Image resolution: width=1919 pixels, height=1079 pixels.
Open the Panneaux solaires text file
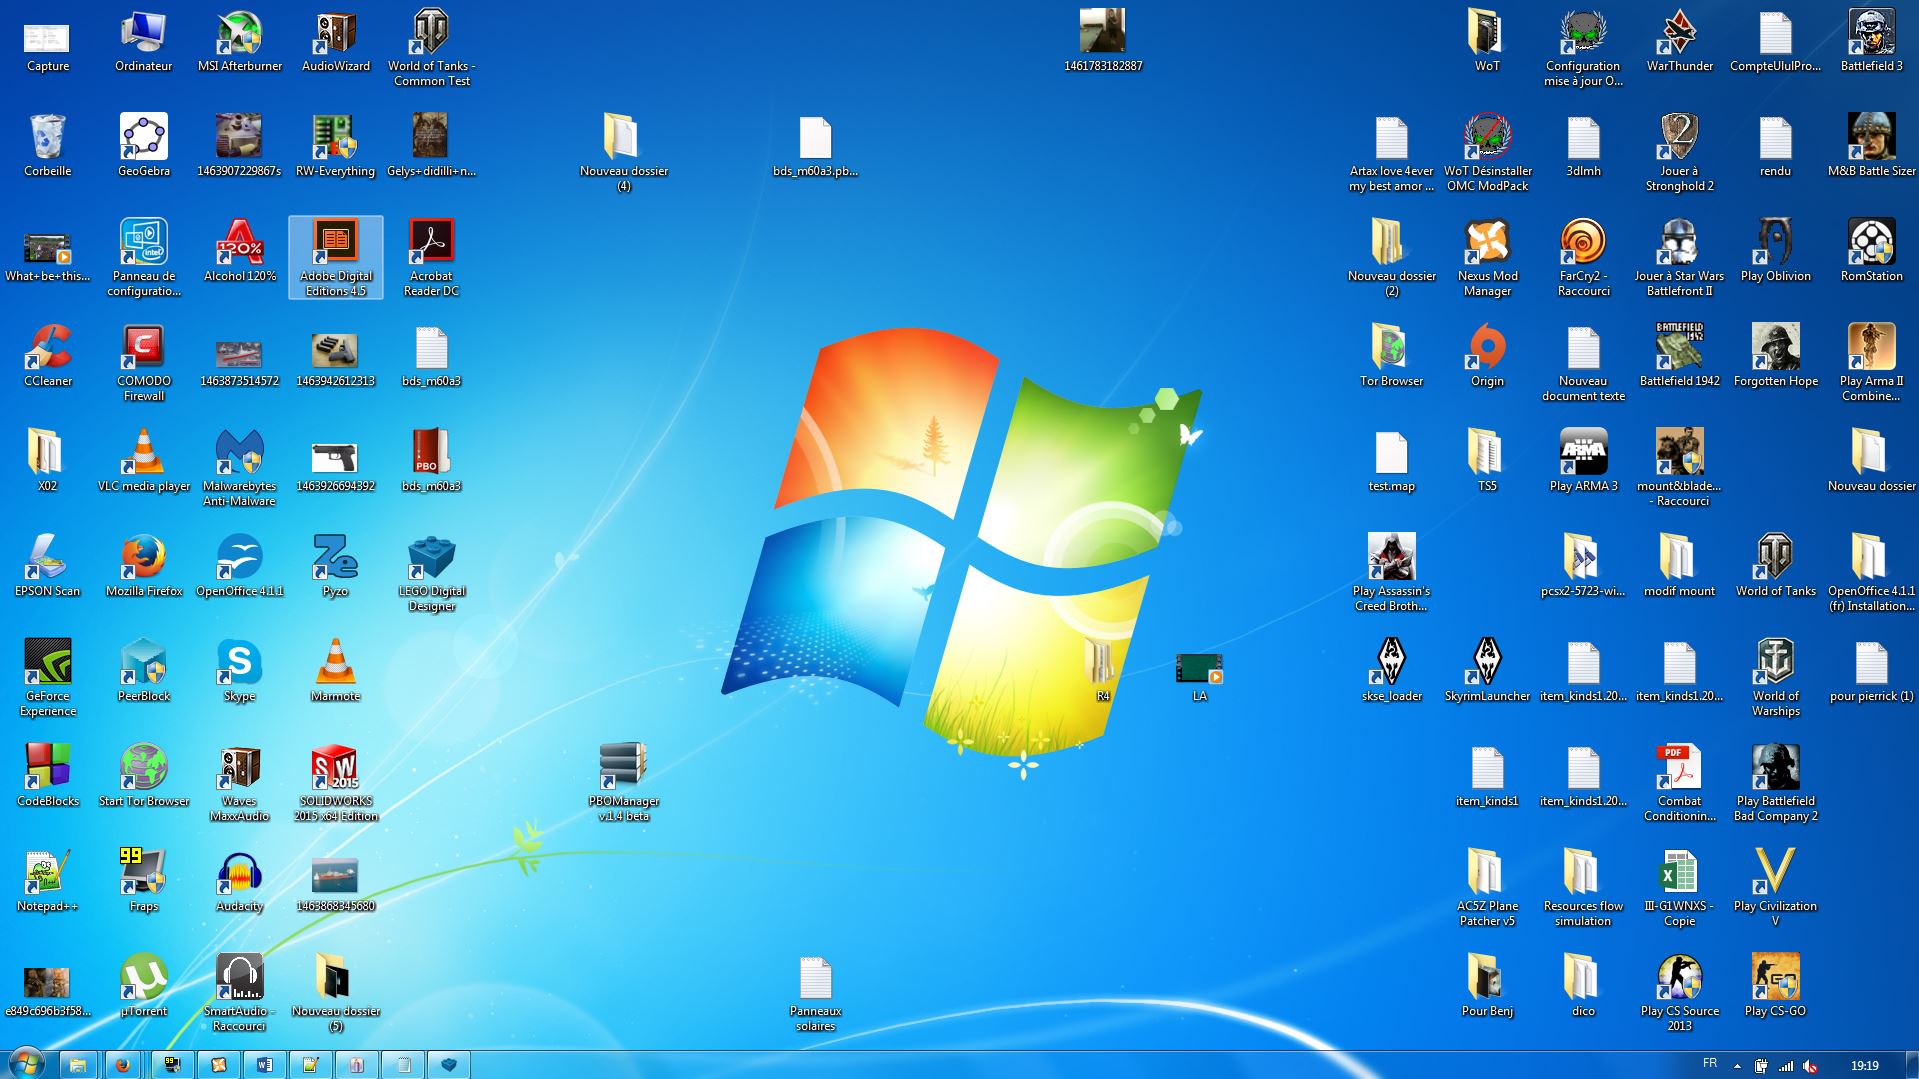pyautogui.click(x=816, y=994)
